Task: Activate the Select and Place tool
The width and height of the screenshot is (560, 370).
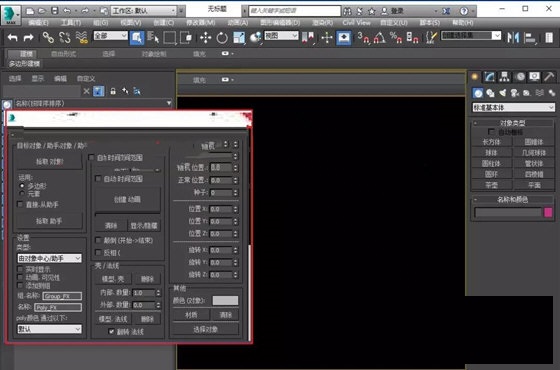Action: pos(255,37)
